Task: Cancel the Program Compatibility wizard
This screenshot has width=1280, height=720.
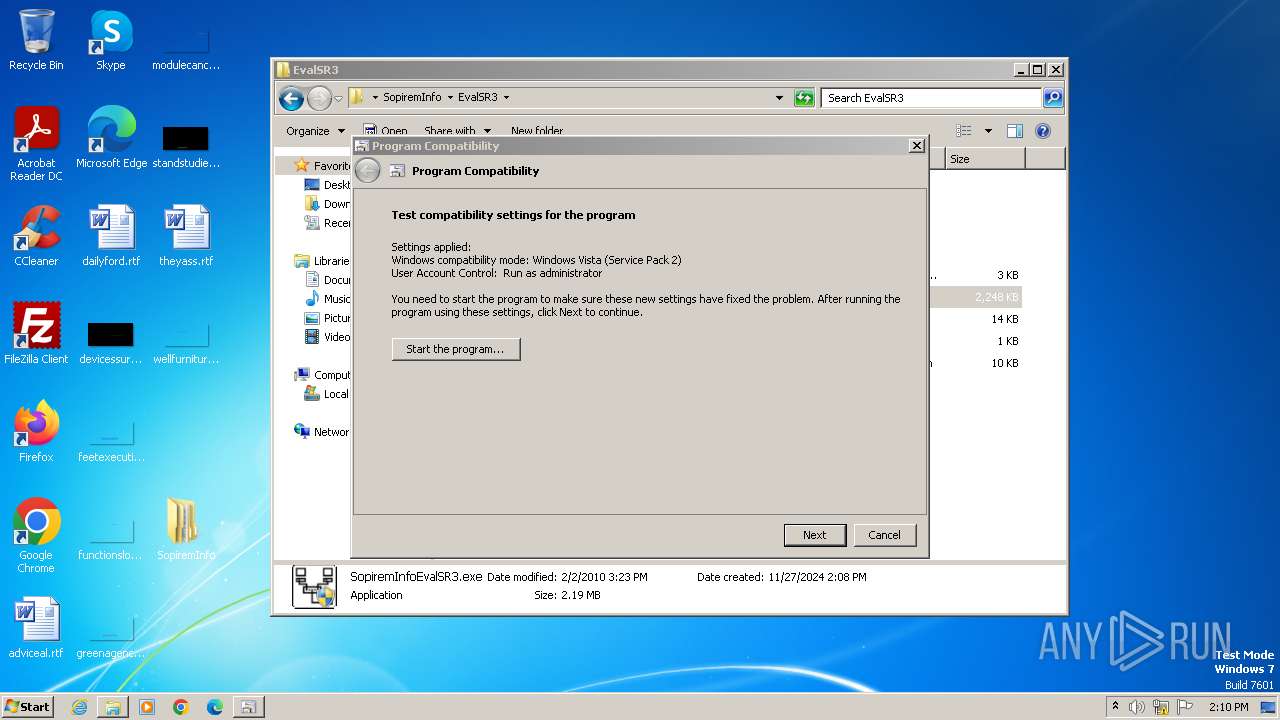Action: pyautogui.click(x=884, y=535)
